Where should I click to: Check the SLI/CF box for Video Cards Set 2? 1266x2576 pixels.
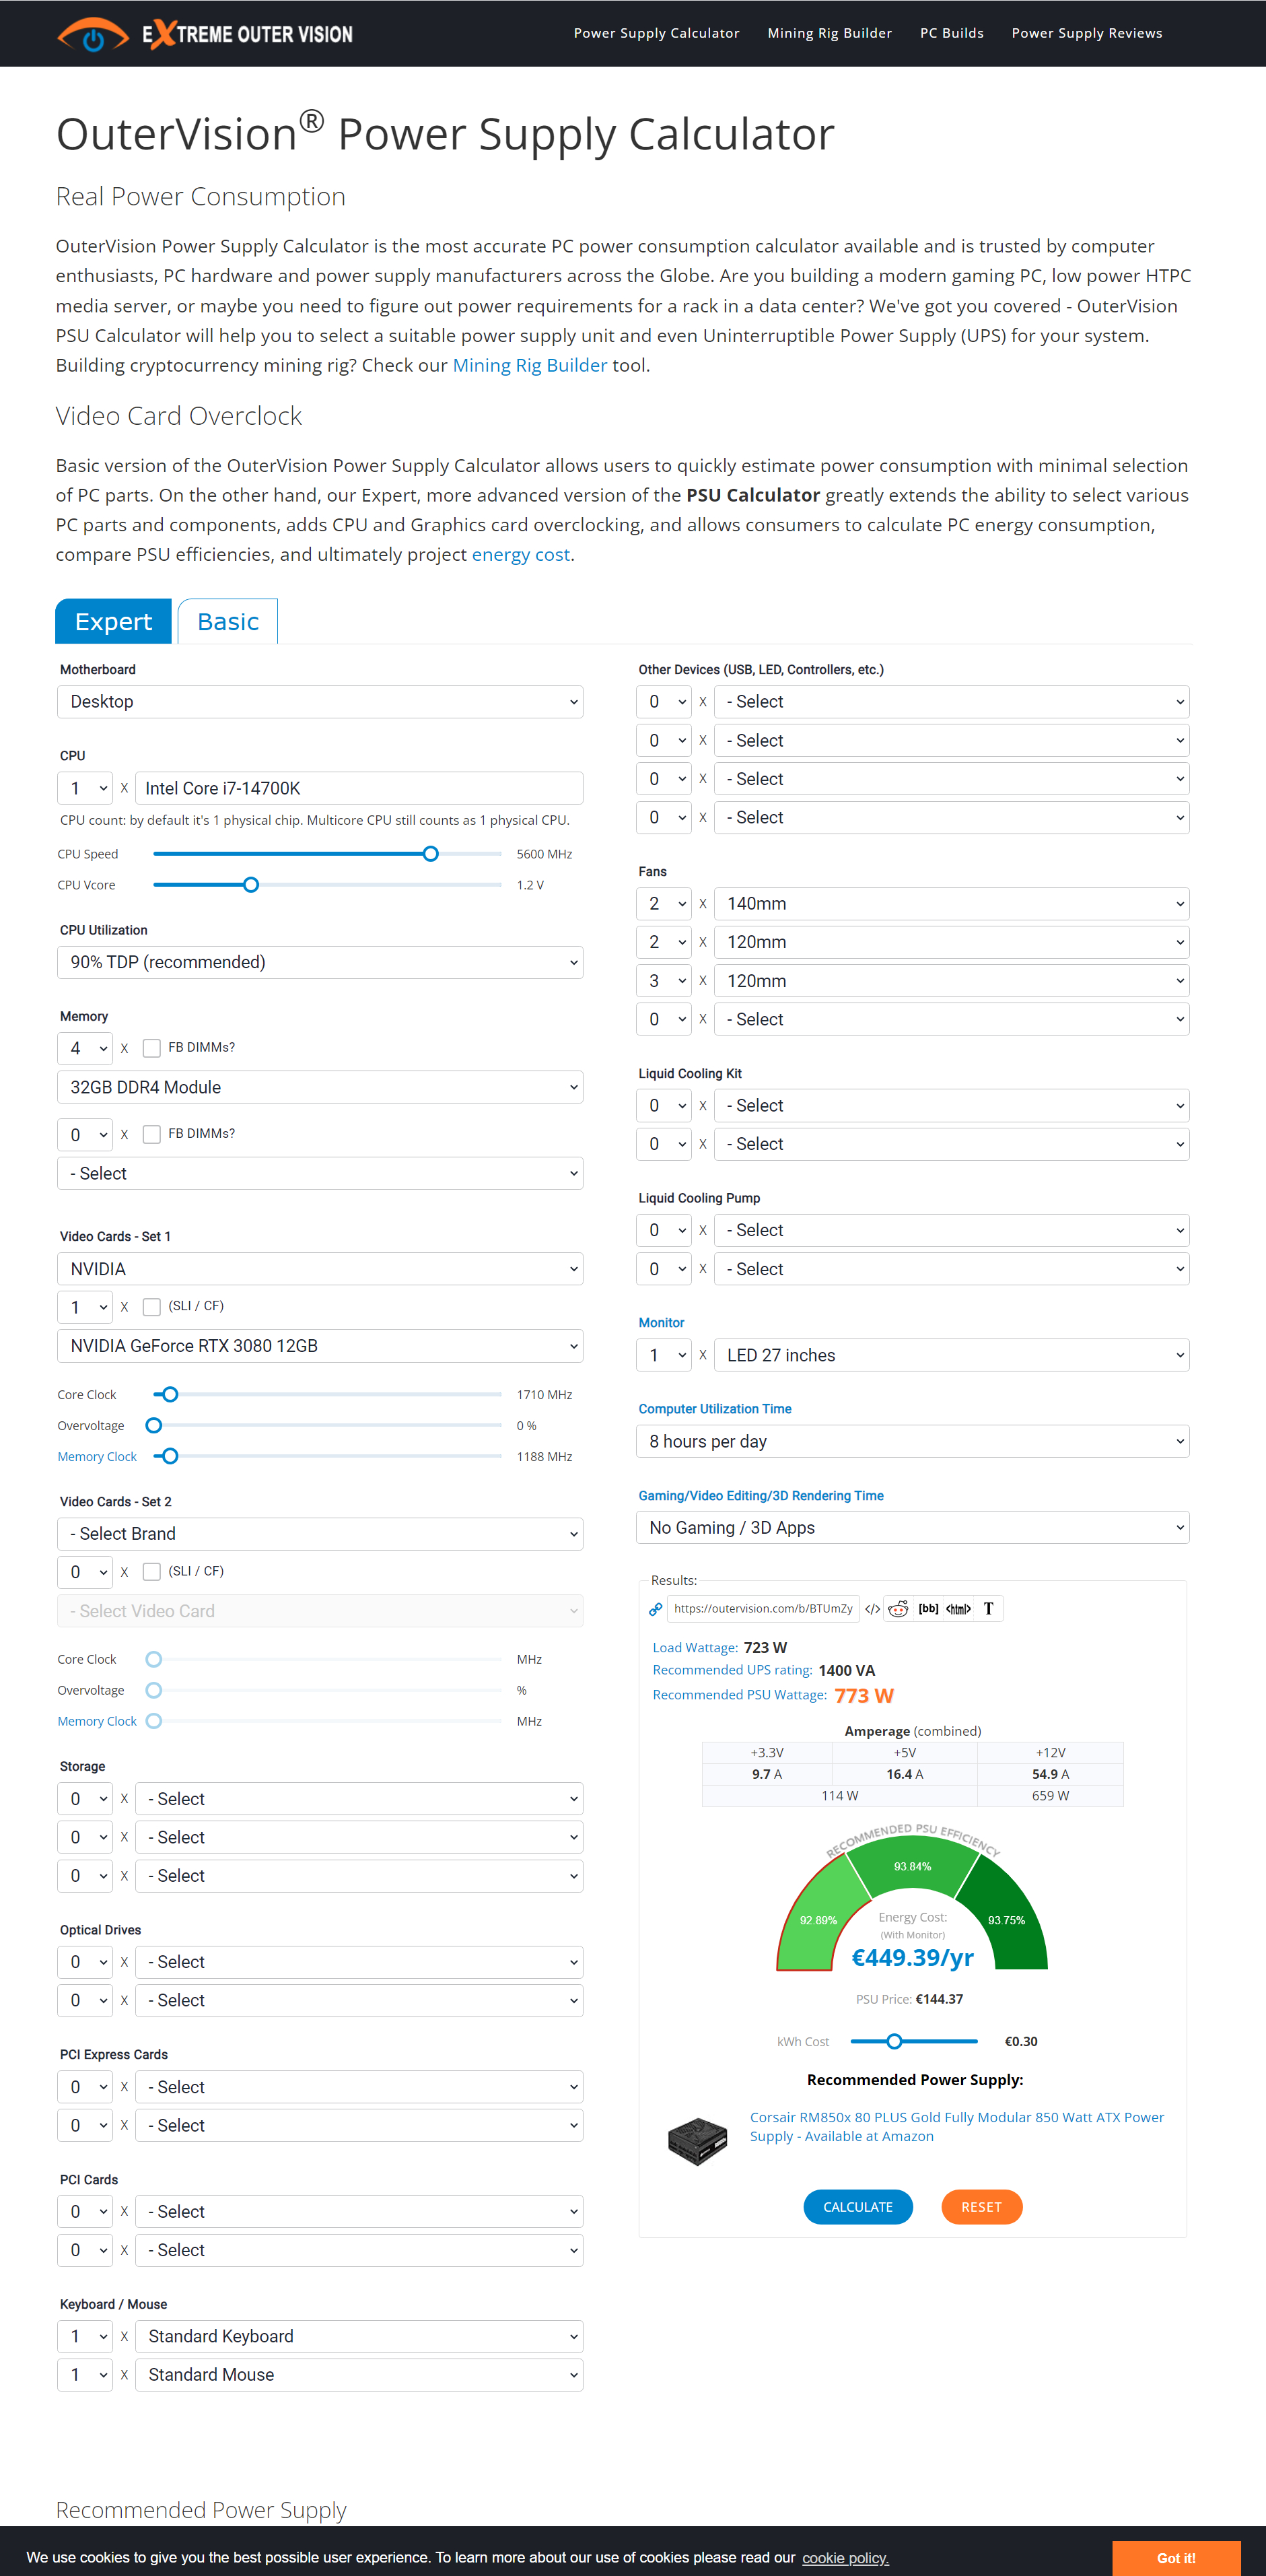coord(152,1572)
